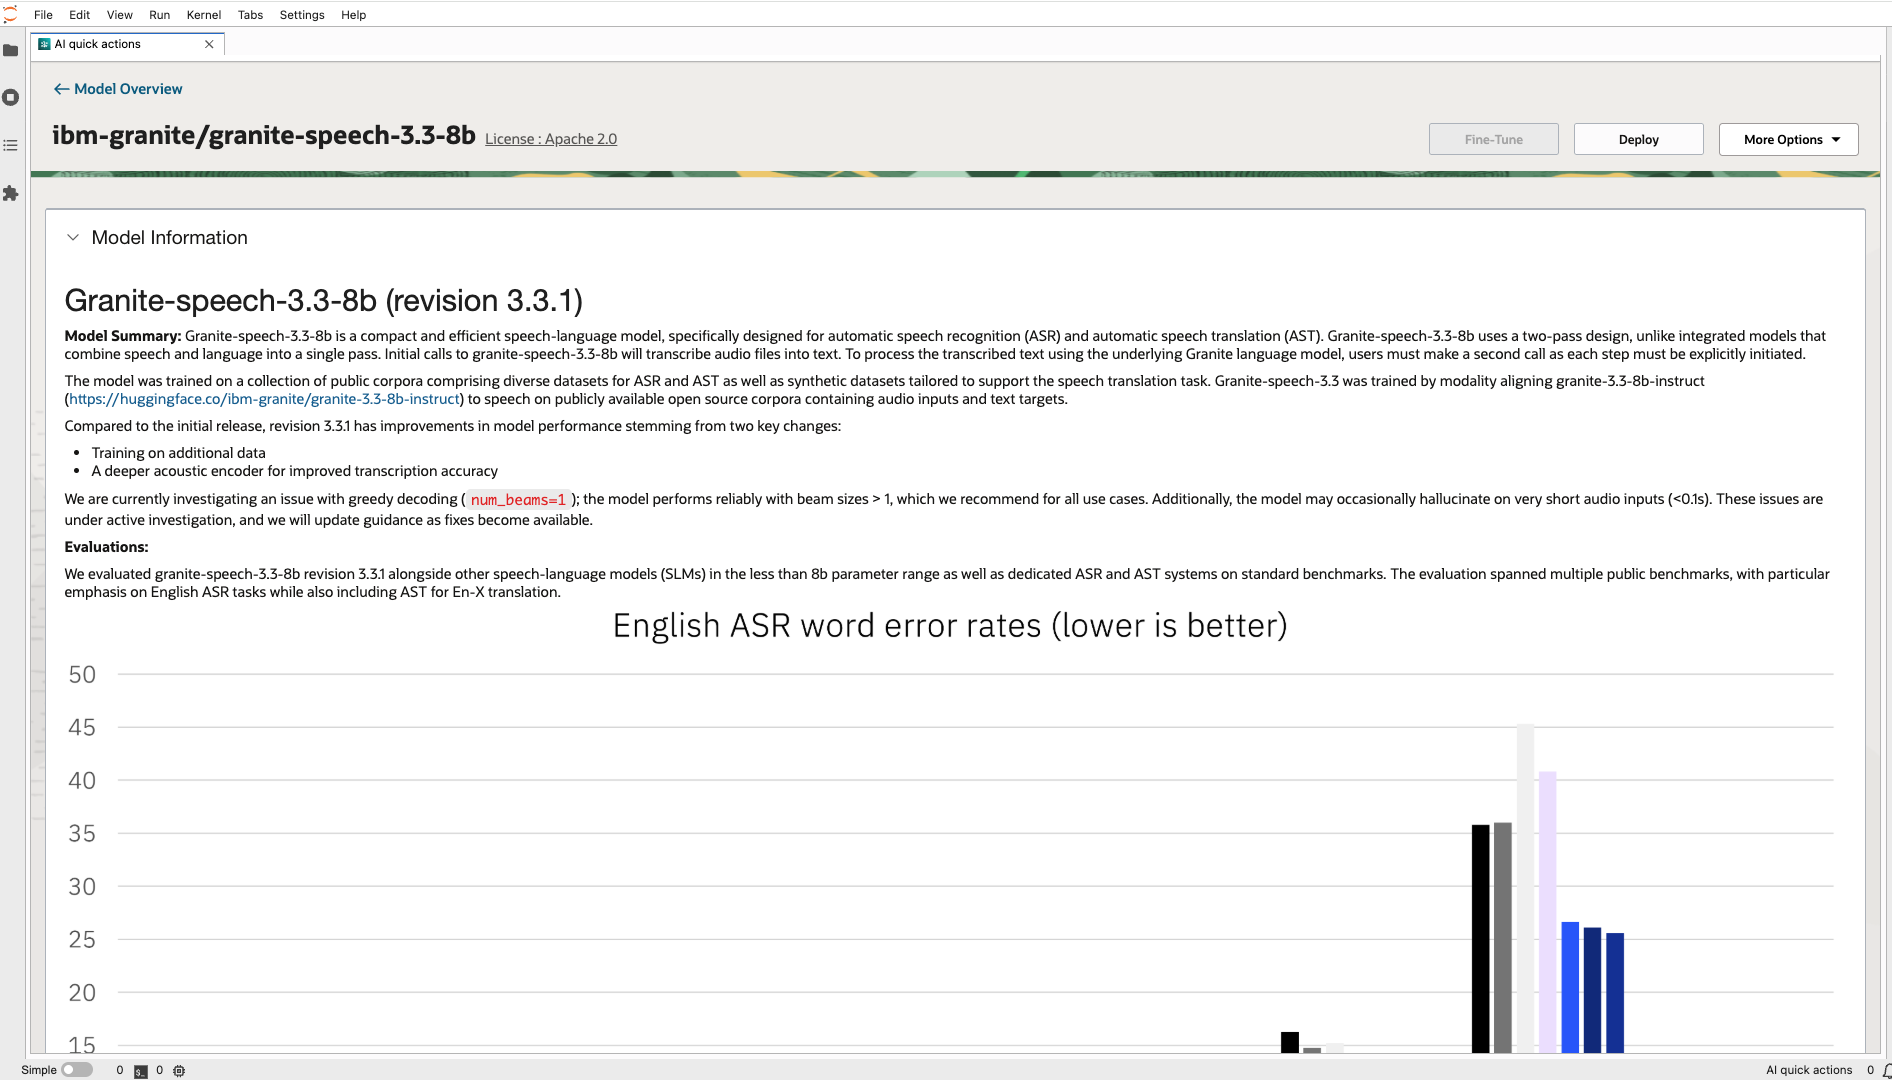Click AI quick actions label in status bar
Screen dimensions: 1892x1080
click(1809, 1070)
